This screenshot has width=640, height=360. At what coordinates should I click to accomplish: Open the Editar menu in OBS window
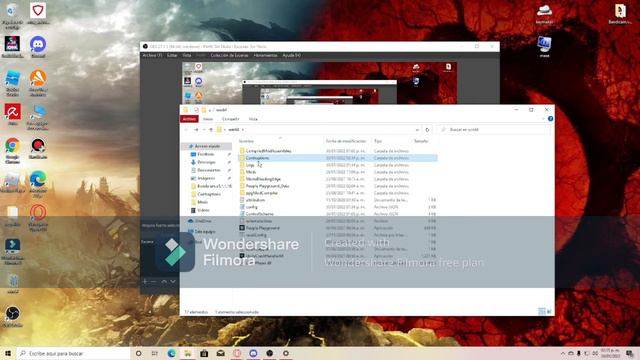point(172,55)
